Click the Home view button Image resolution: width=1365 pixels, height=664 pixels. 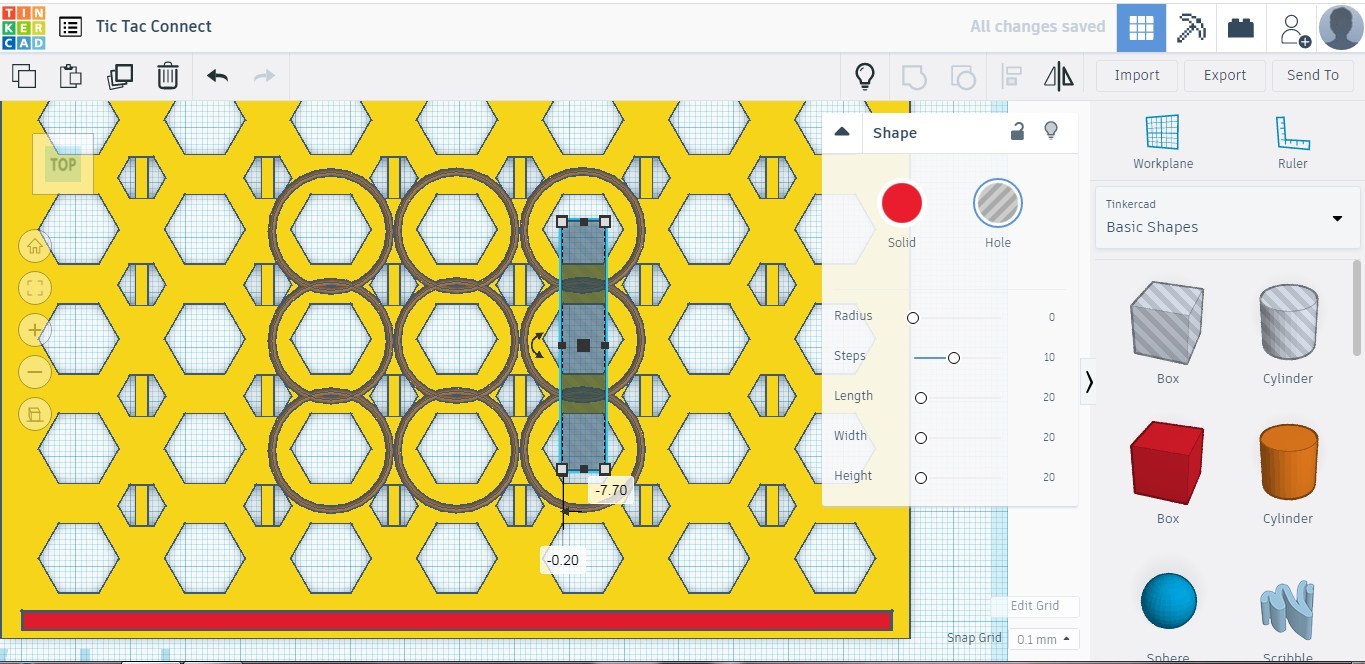click(35, 246)
